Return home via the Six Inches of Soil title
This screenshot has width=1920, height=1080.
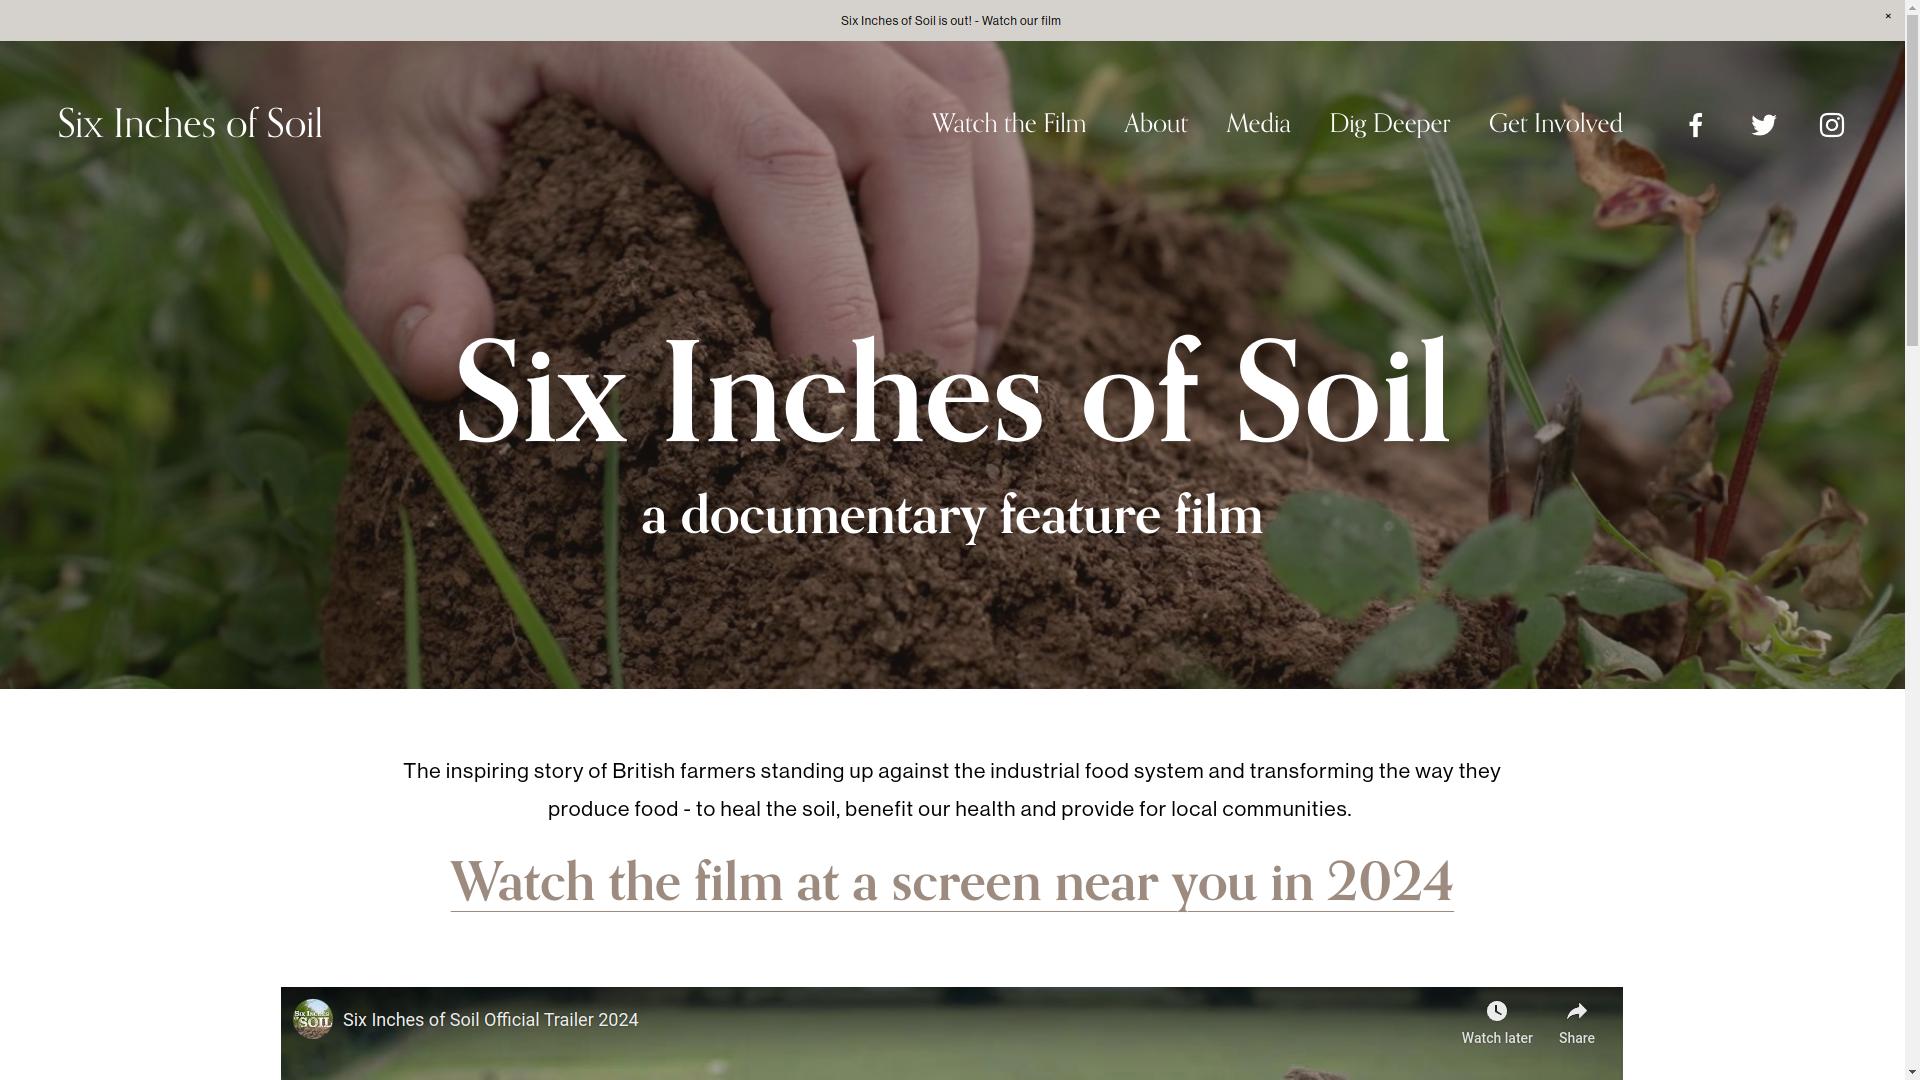189,124
